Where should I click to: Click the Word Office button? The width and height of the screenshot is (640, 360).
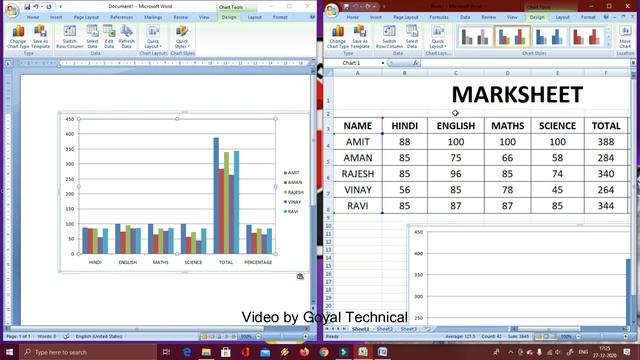(12, 11)
